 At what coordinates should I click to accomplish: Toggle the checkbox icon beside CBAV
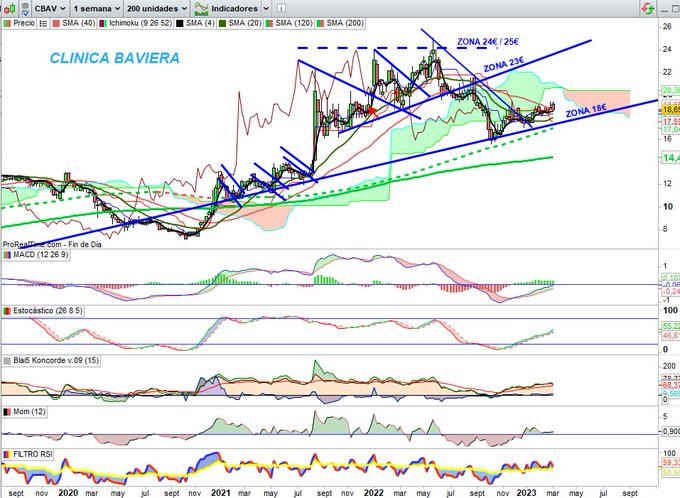coord(26,8)
